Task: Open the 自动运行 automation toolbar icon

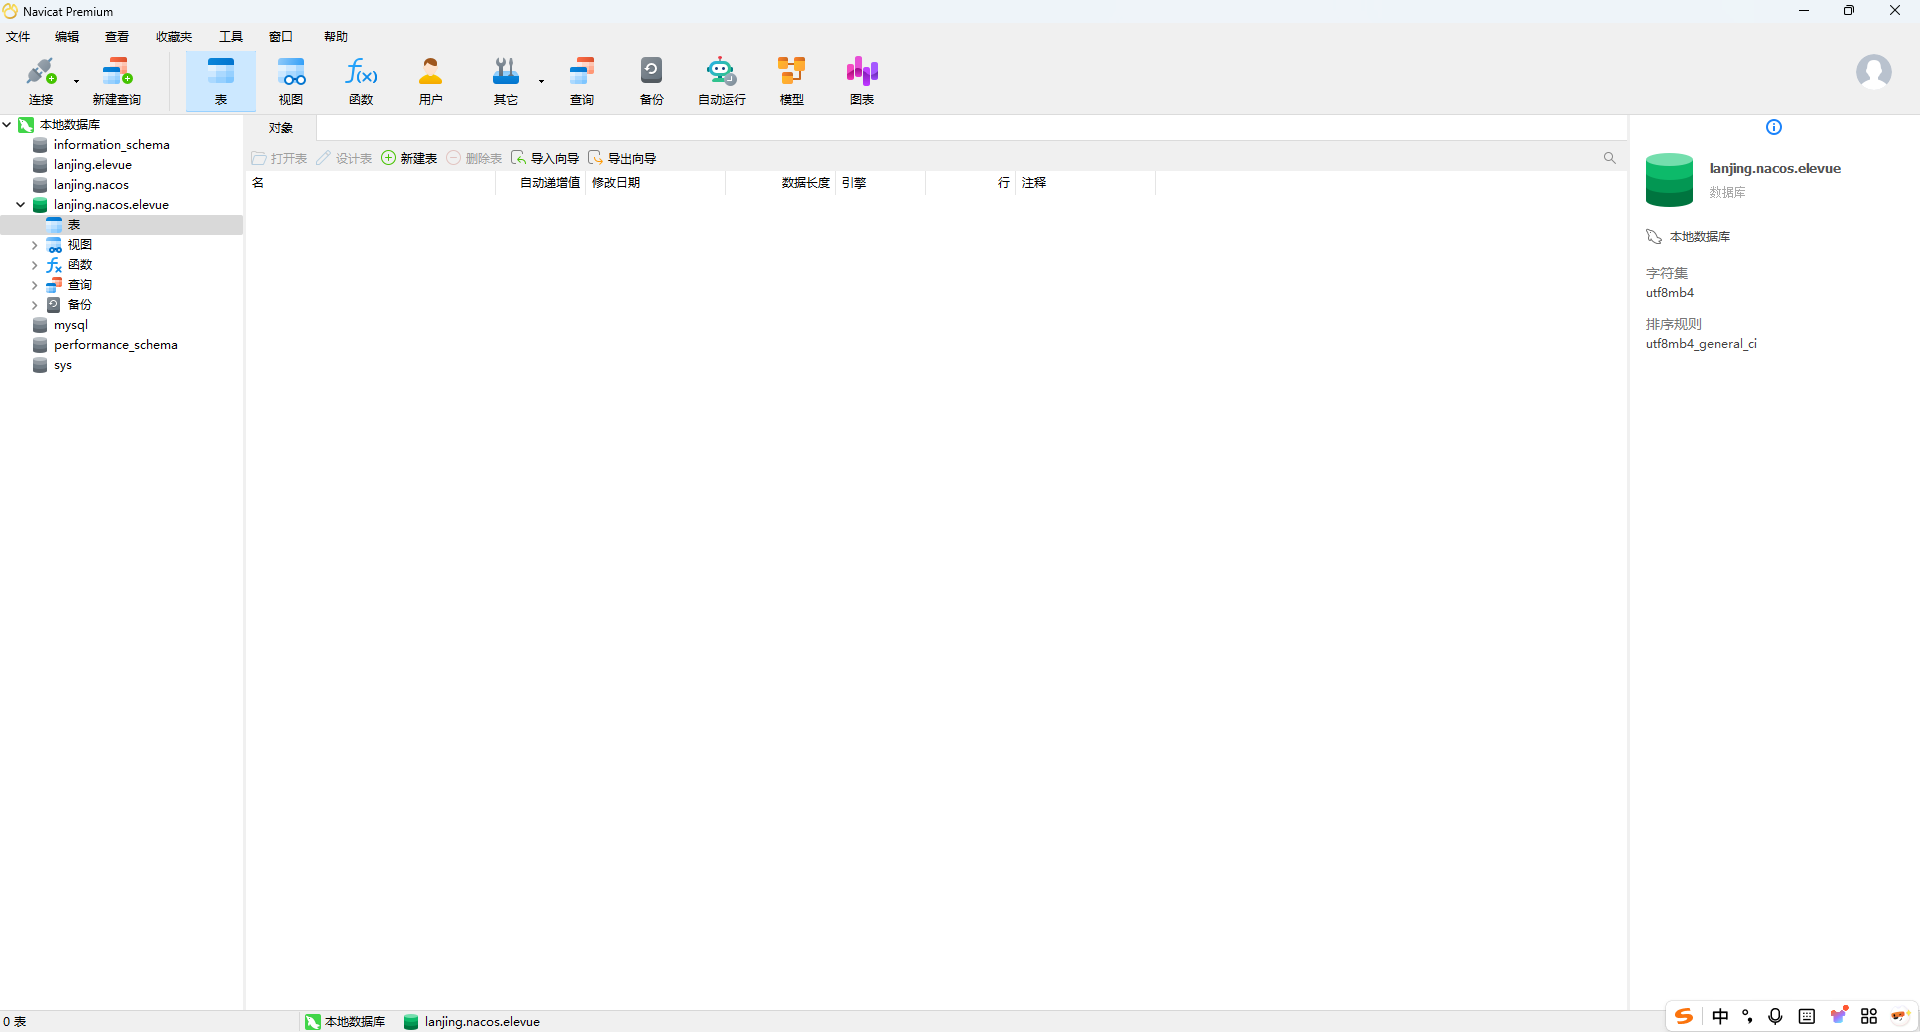Action: [722, 80]
